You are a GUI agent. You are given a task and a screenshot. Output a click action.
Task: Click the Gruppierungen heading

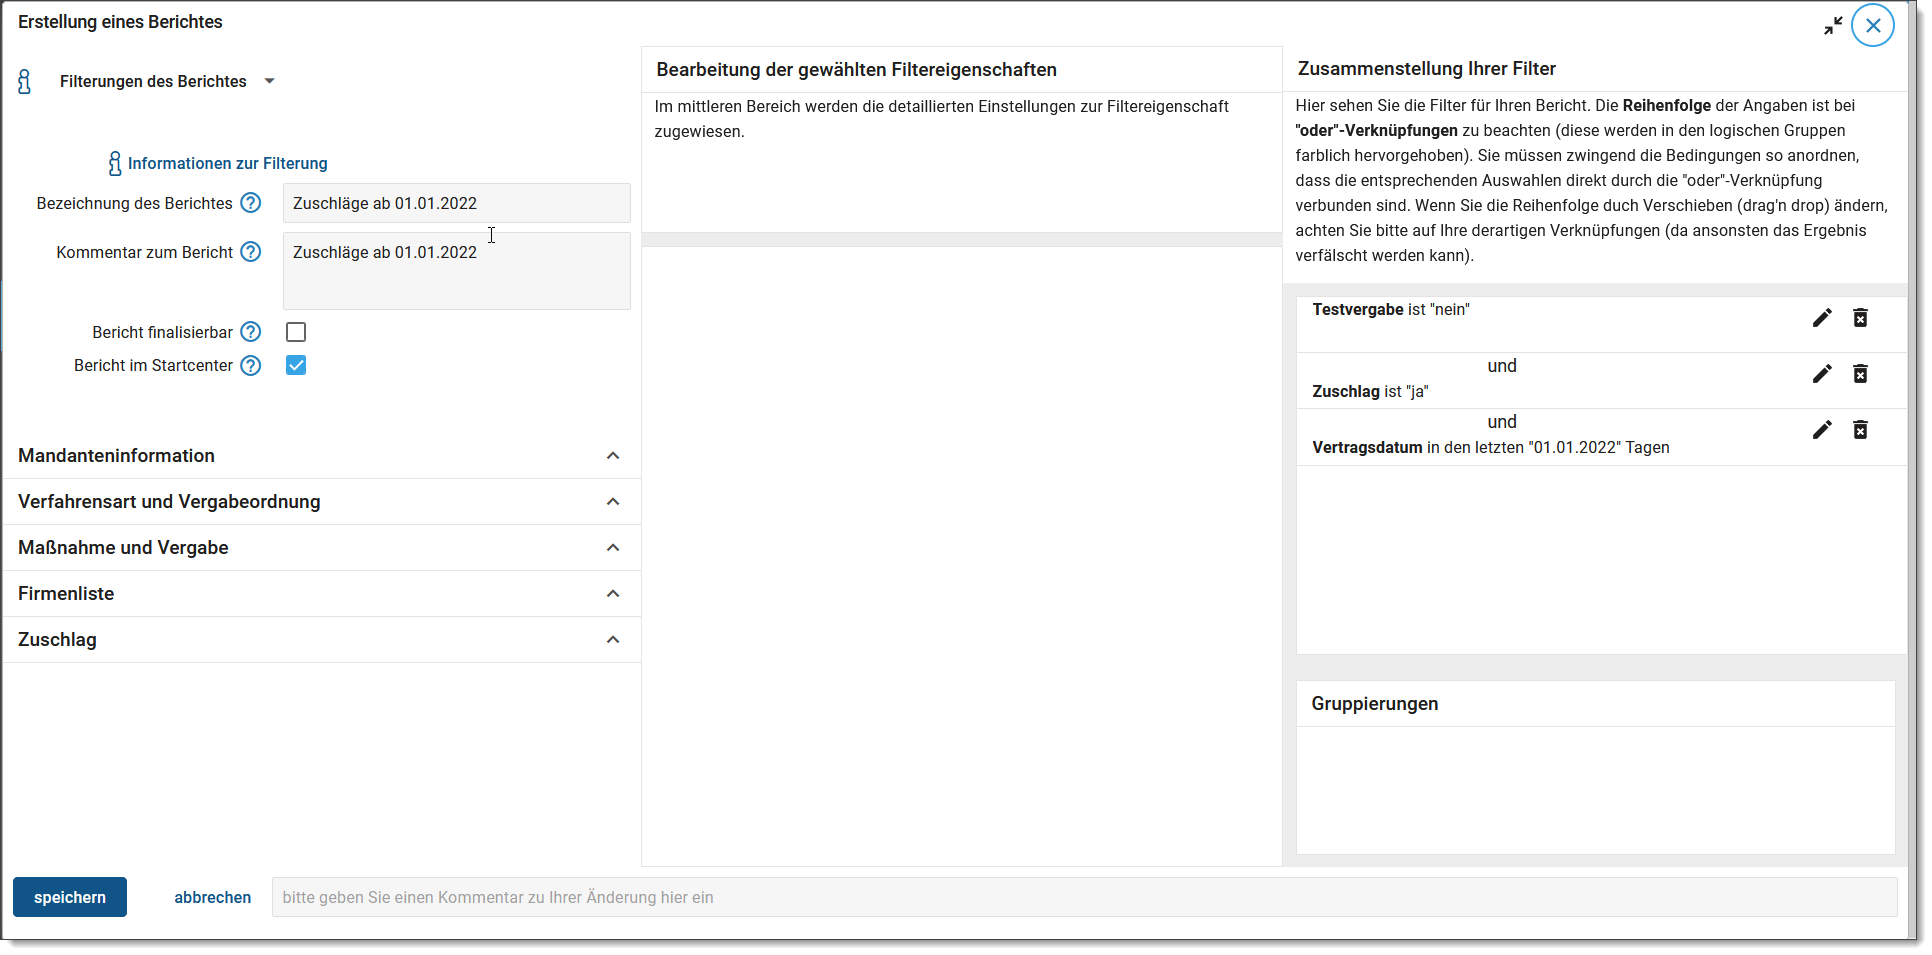click(1375, 704)
